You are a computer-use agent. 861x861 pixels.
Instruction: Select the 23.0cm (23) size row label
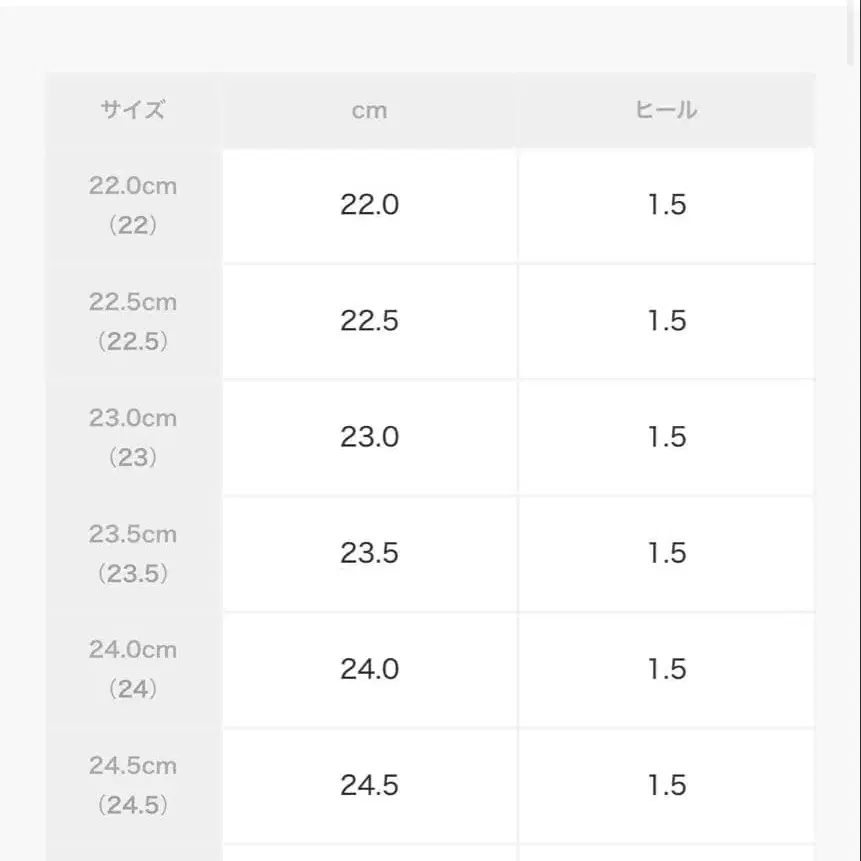133,437
